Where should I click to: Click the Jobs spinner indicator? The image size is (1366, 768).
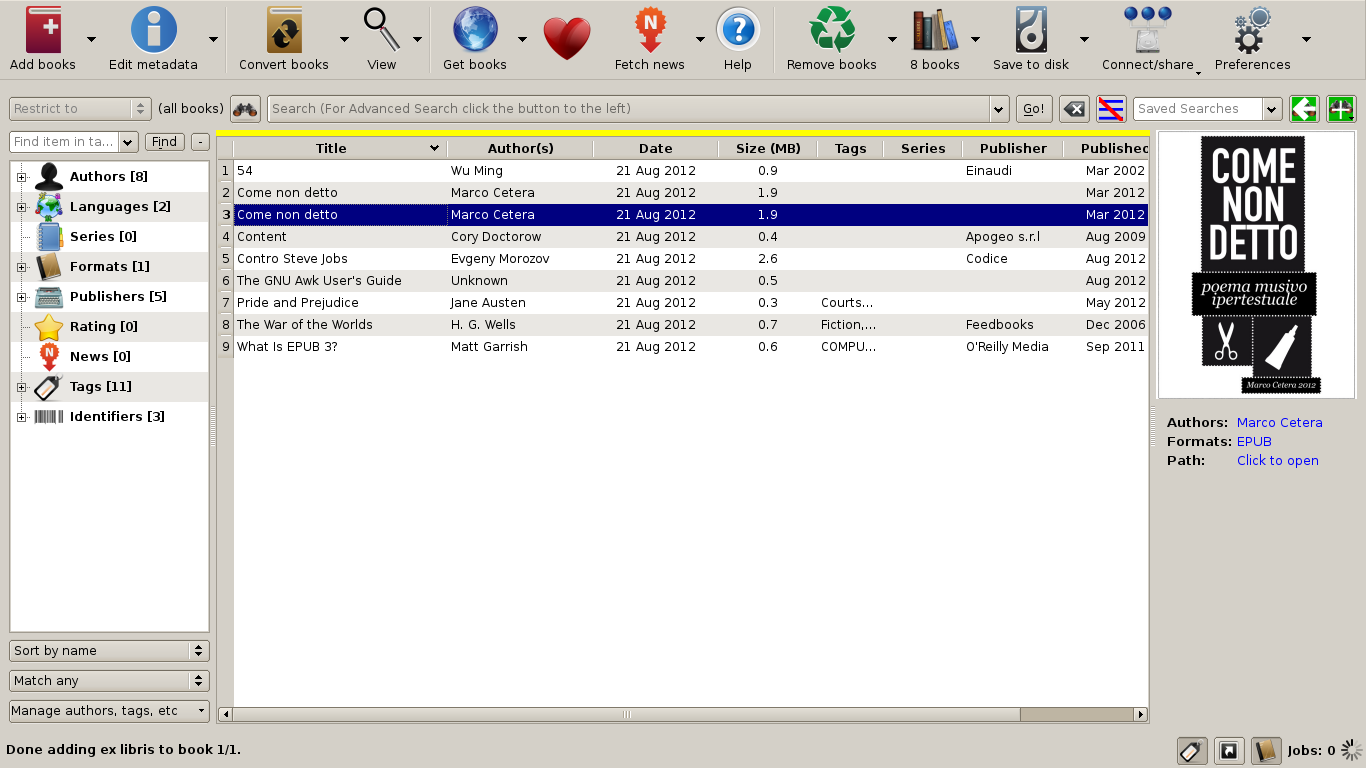(x=1352, y=750)
